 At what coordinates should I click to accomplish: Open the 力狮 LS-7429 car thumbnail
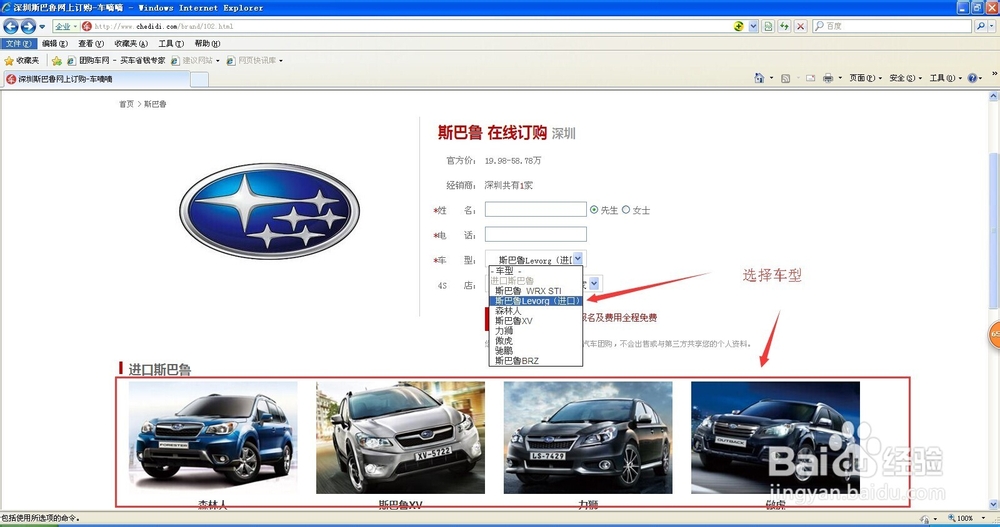click(x=588, y=438)
